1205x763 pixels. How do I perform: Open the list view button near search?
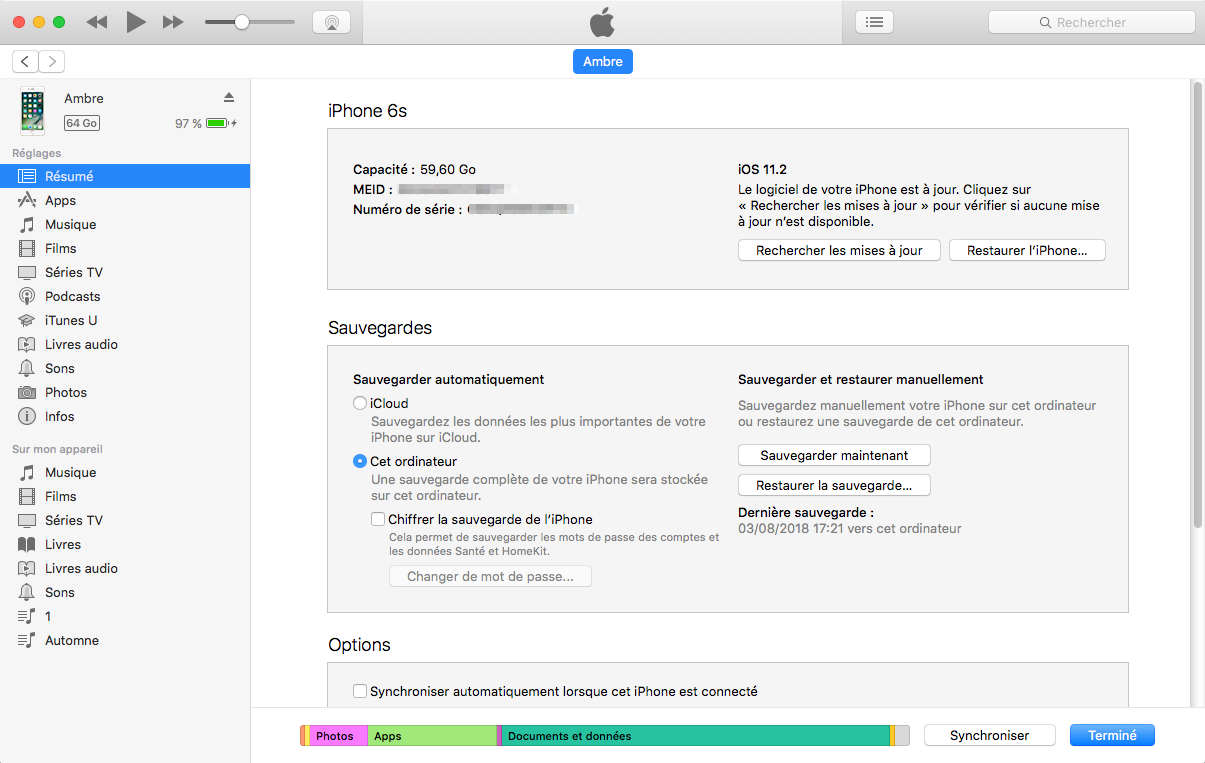(x=874, y=22)
